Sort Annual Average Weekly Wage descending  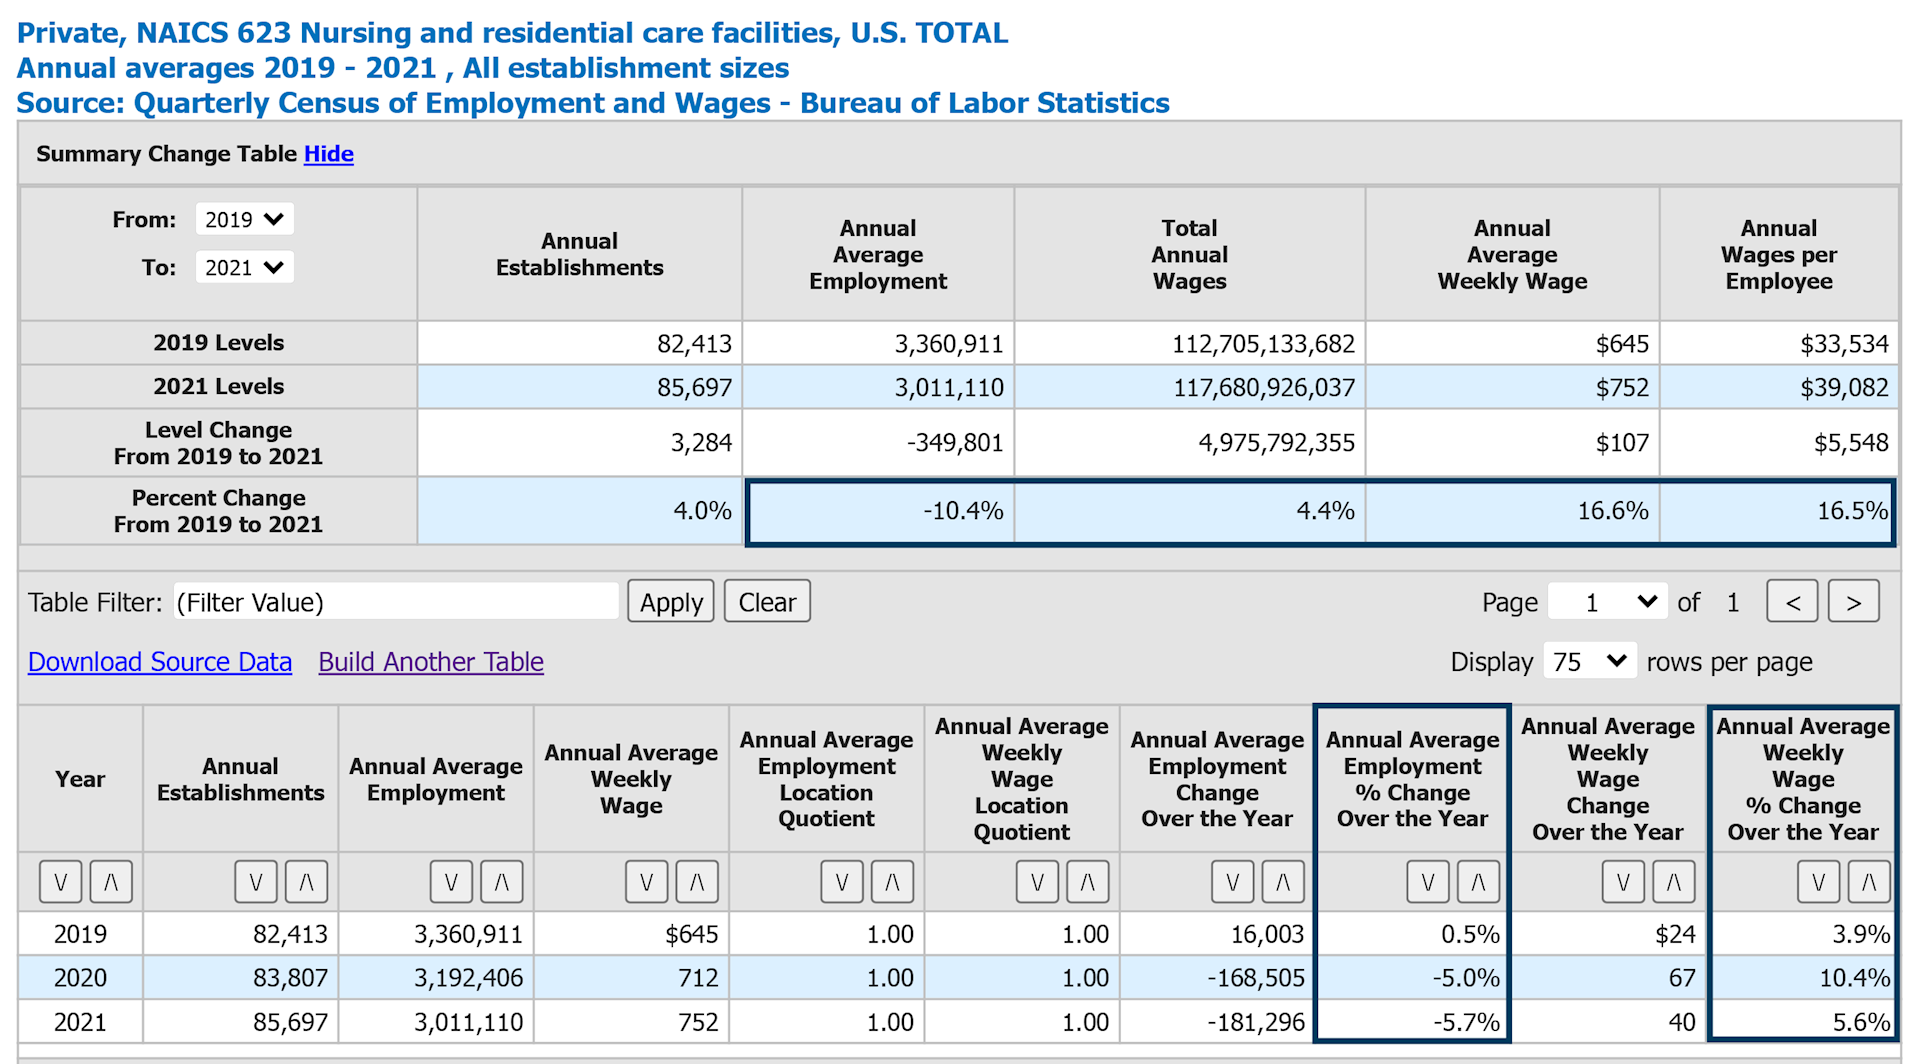(x=647, y=881)
